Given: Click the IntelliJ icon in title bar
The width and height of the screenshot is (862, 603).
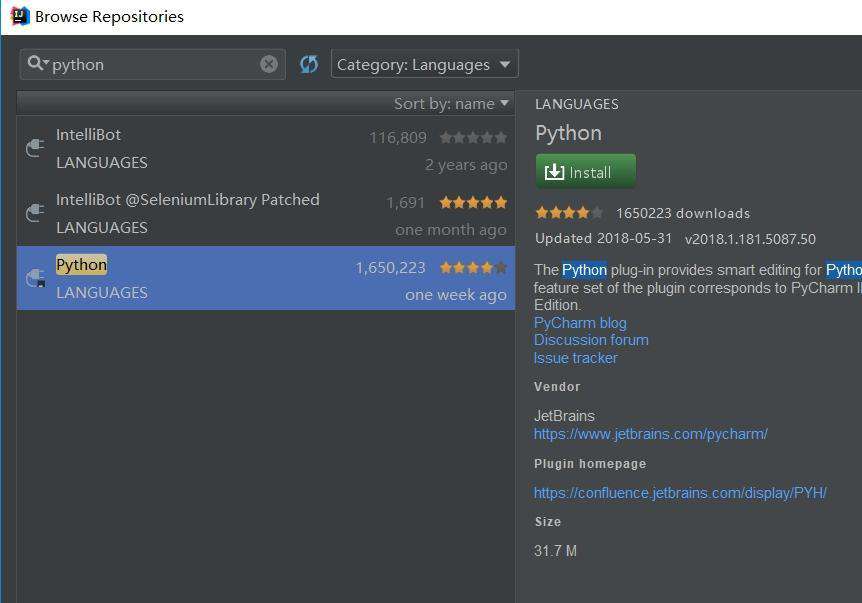Looking at the screenshot, I should point(20,16).
